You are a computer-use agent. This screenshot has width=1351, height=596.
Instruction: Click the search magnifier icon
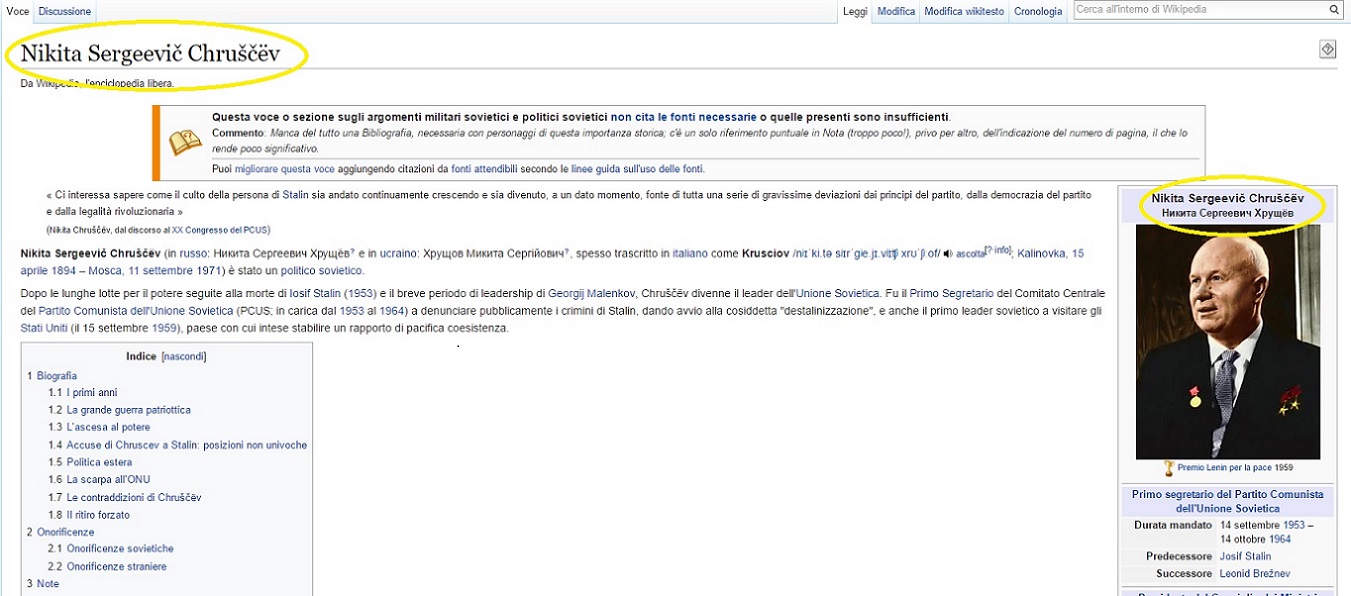coord(1334,10)
